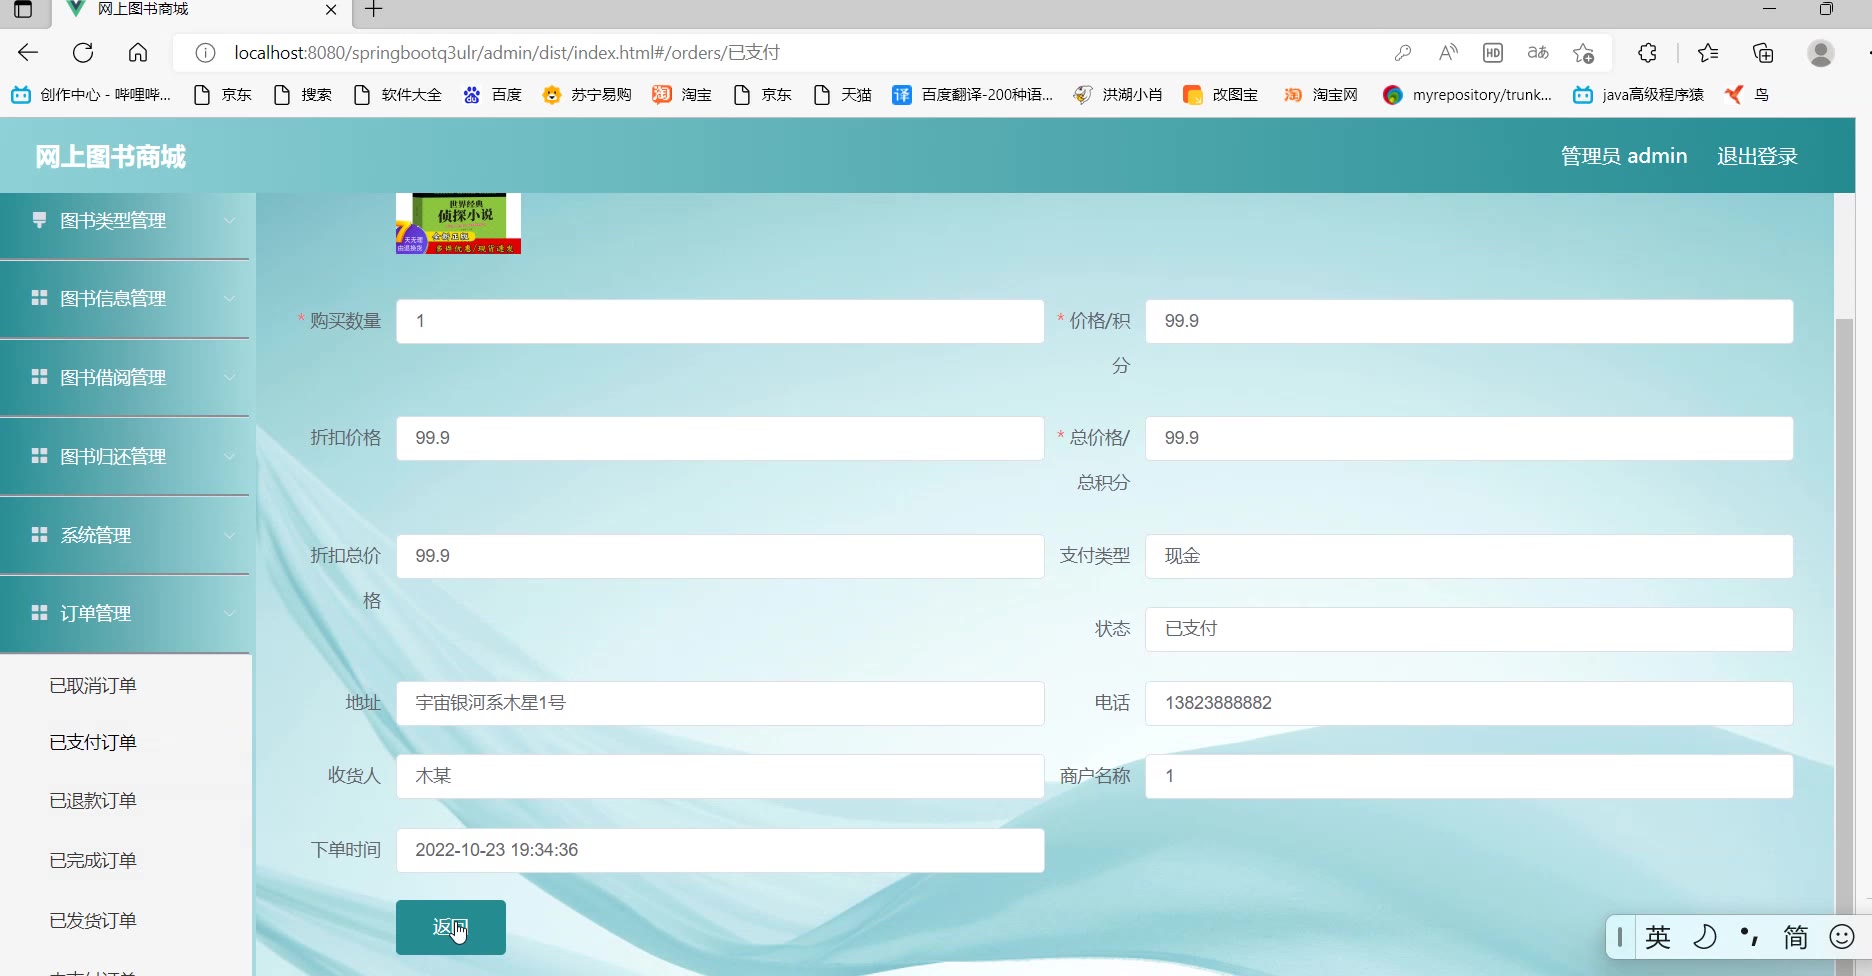The image size is (1872, 976).
Task: Click the 电话 input field
Action: (1469, 703)
